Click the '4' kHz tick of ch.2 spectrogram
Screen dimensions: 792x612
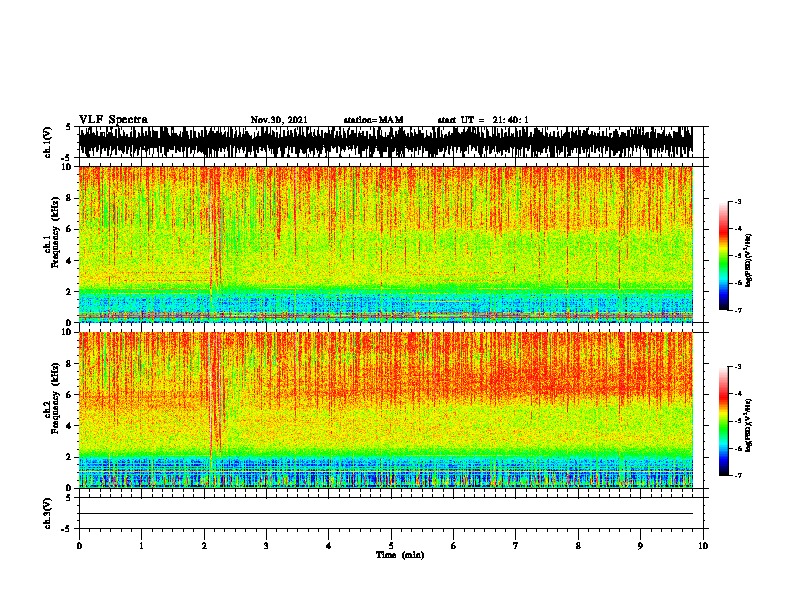click(x=70, y=426)
